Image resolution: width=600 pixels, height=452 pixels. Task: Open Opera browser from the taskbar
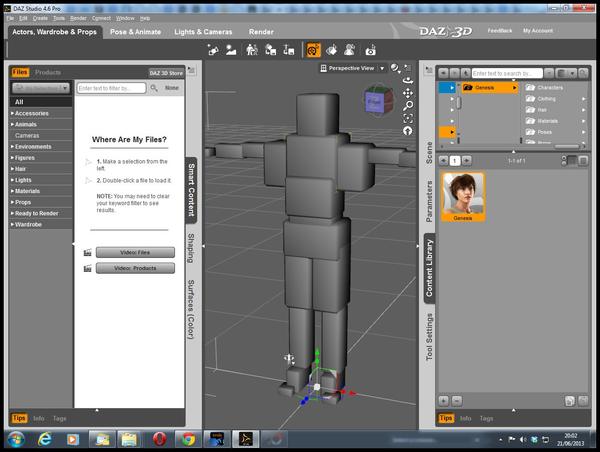click(160, 439)
